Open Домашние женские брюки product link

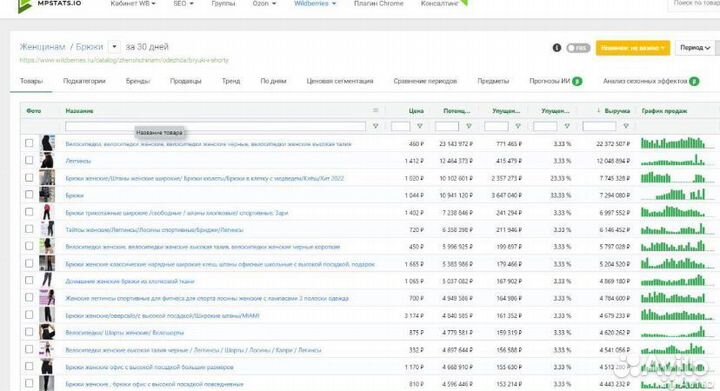(x=130, y=281)
